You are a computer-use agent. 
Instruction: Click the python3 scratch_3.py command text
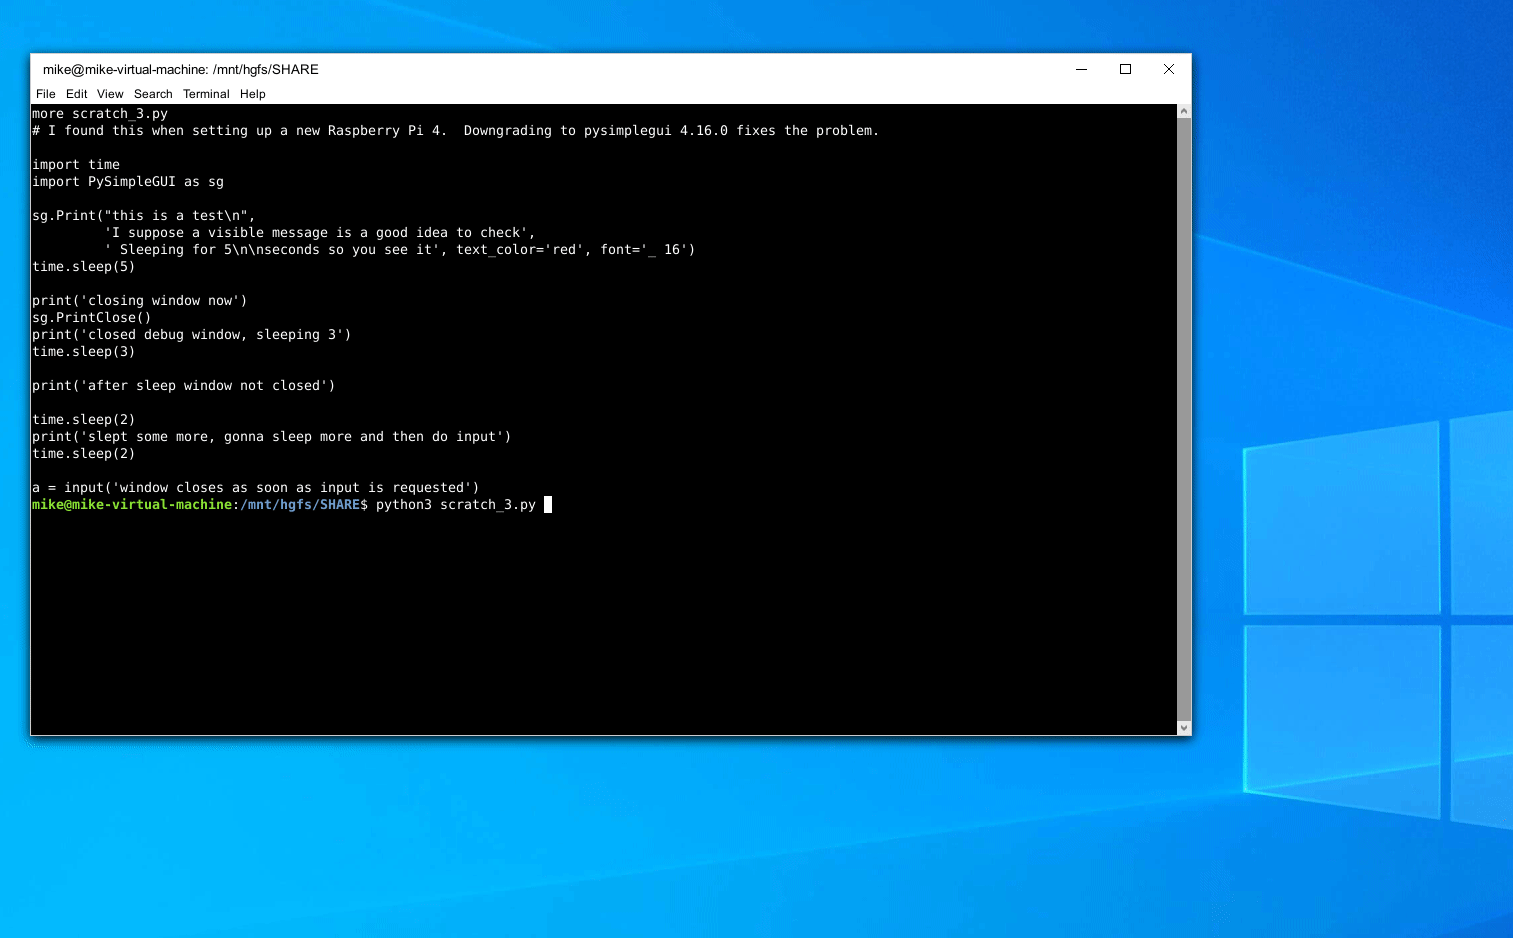(456, 504)
